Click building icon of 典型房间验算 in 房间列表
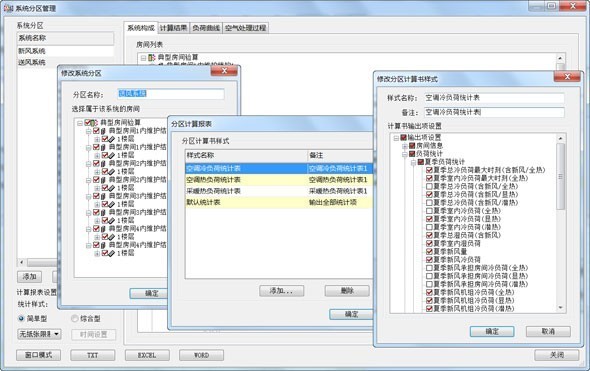Screen dimensions: 590x371 152,58
